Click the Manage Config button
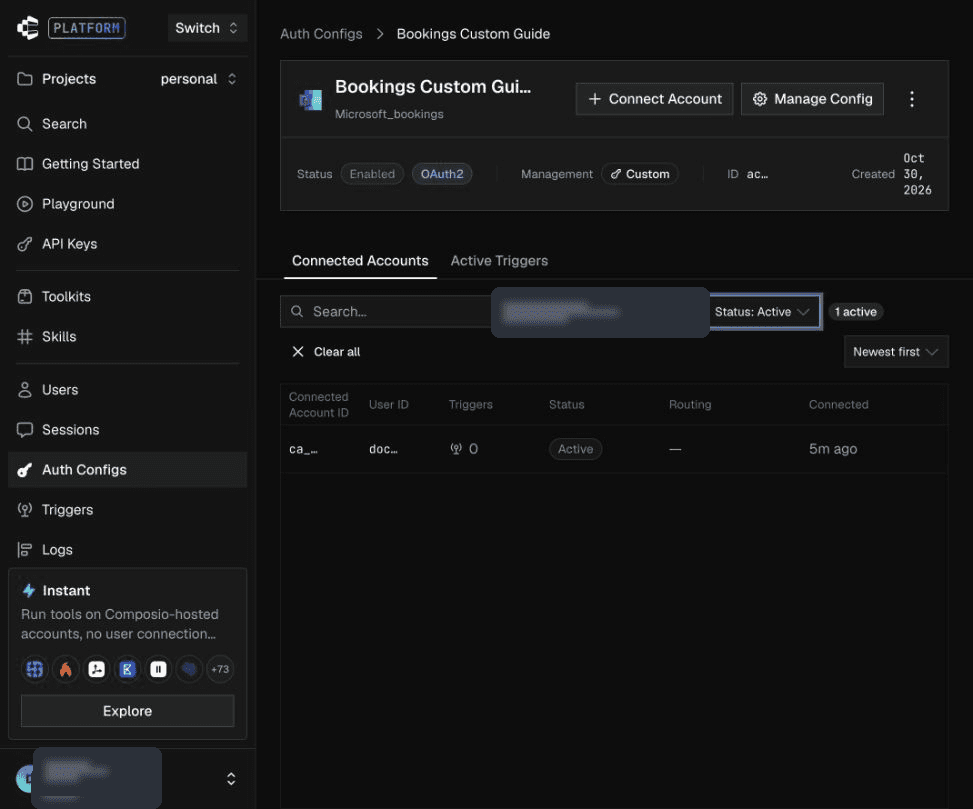 tap(812, 99)
